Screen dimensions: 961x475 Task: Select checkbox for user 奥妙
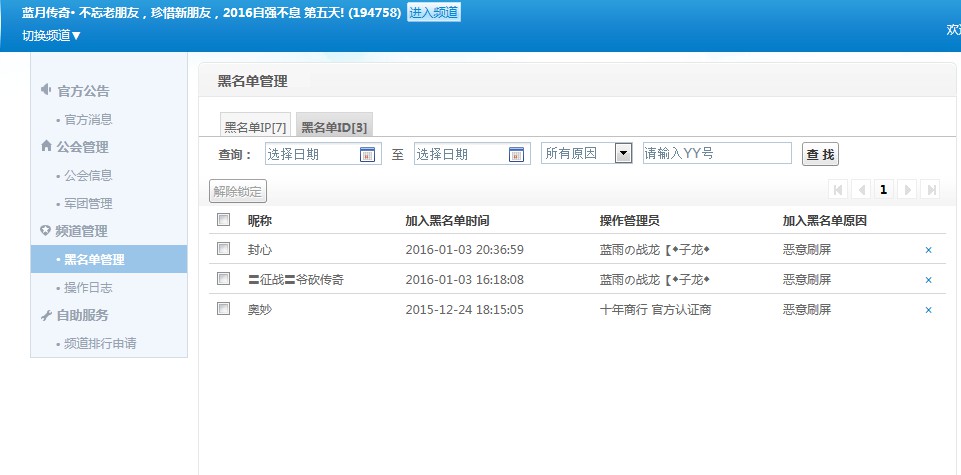(224, 309)
